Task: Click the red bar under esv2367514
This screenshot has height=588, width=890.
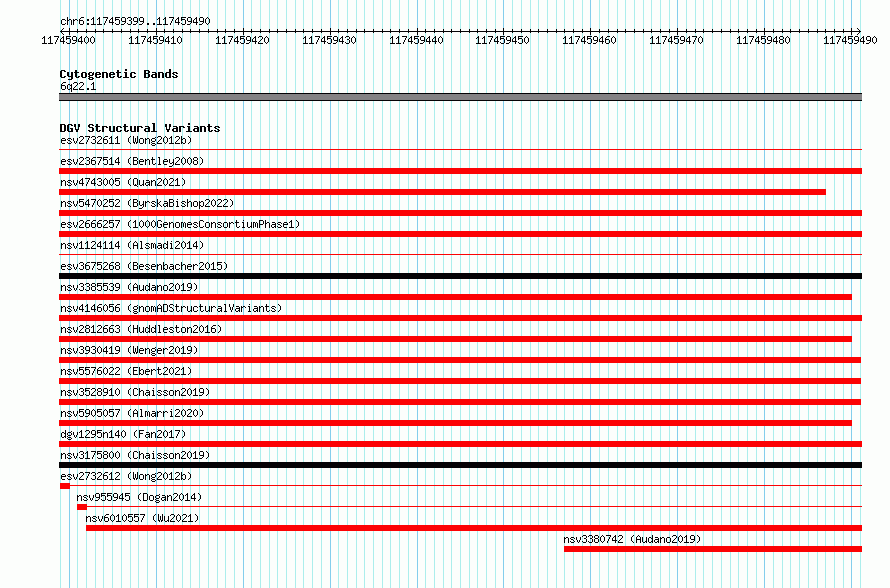Action: coord(460,171)
